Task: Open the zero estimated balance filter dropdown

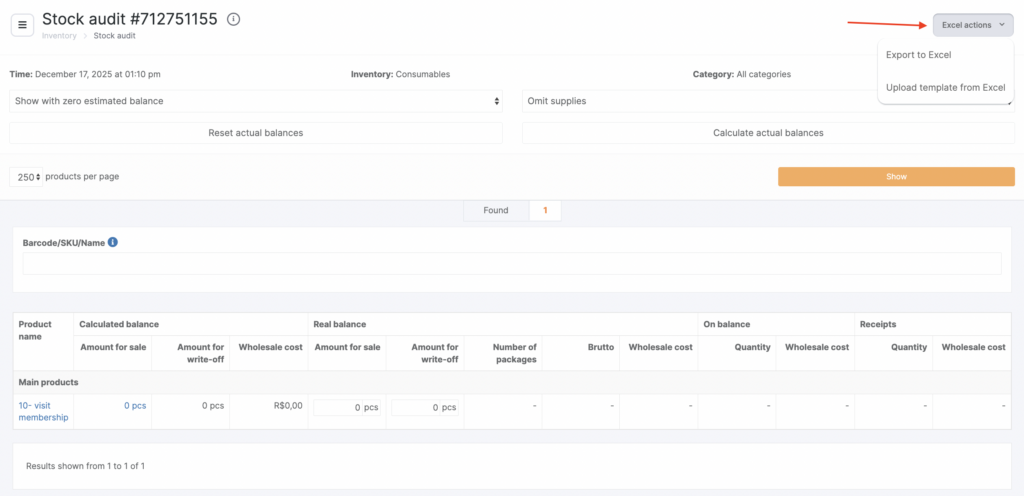Action: [x=256, y=101]
